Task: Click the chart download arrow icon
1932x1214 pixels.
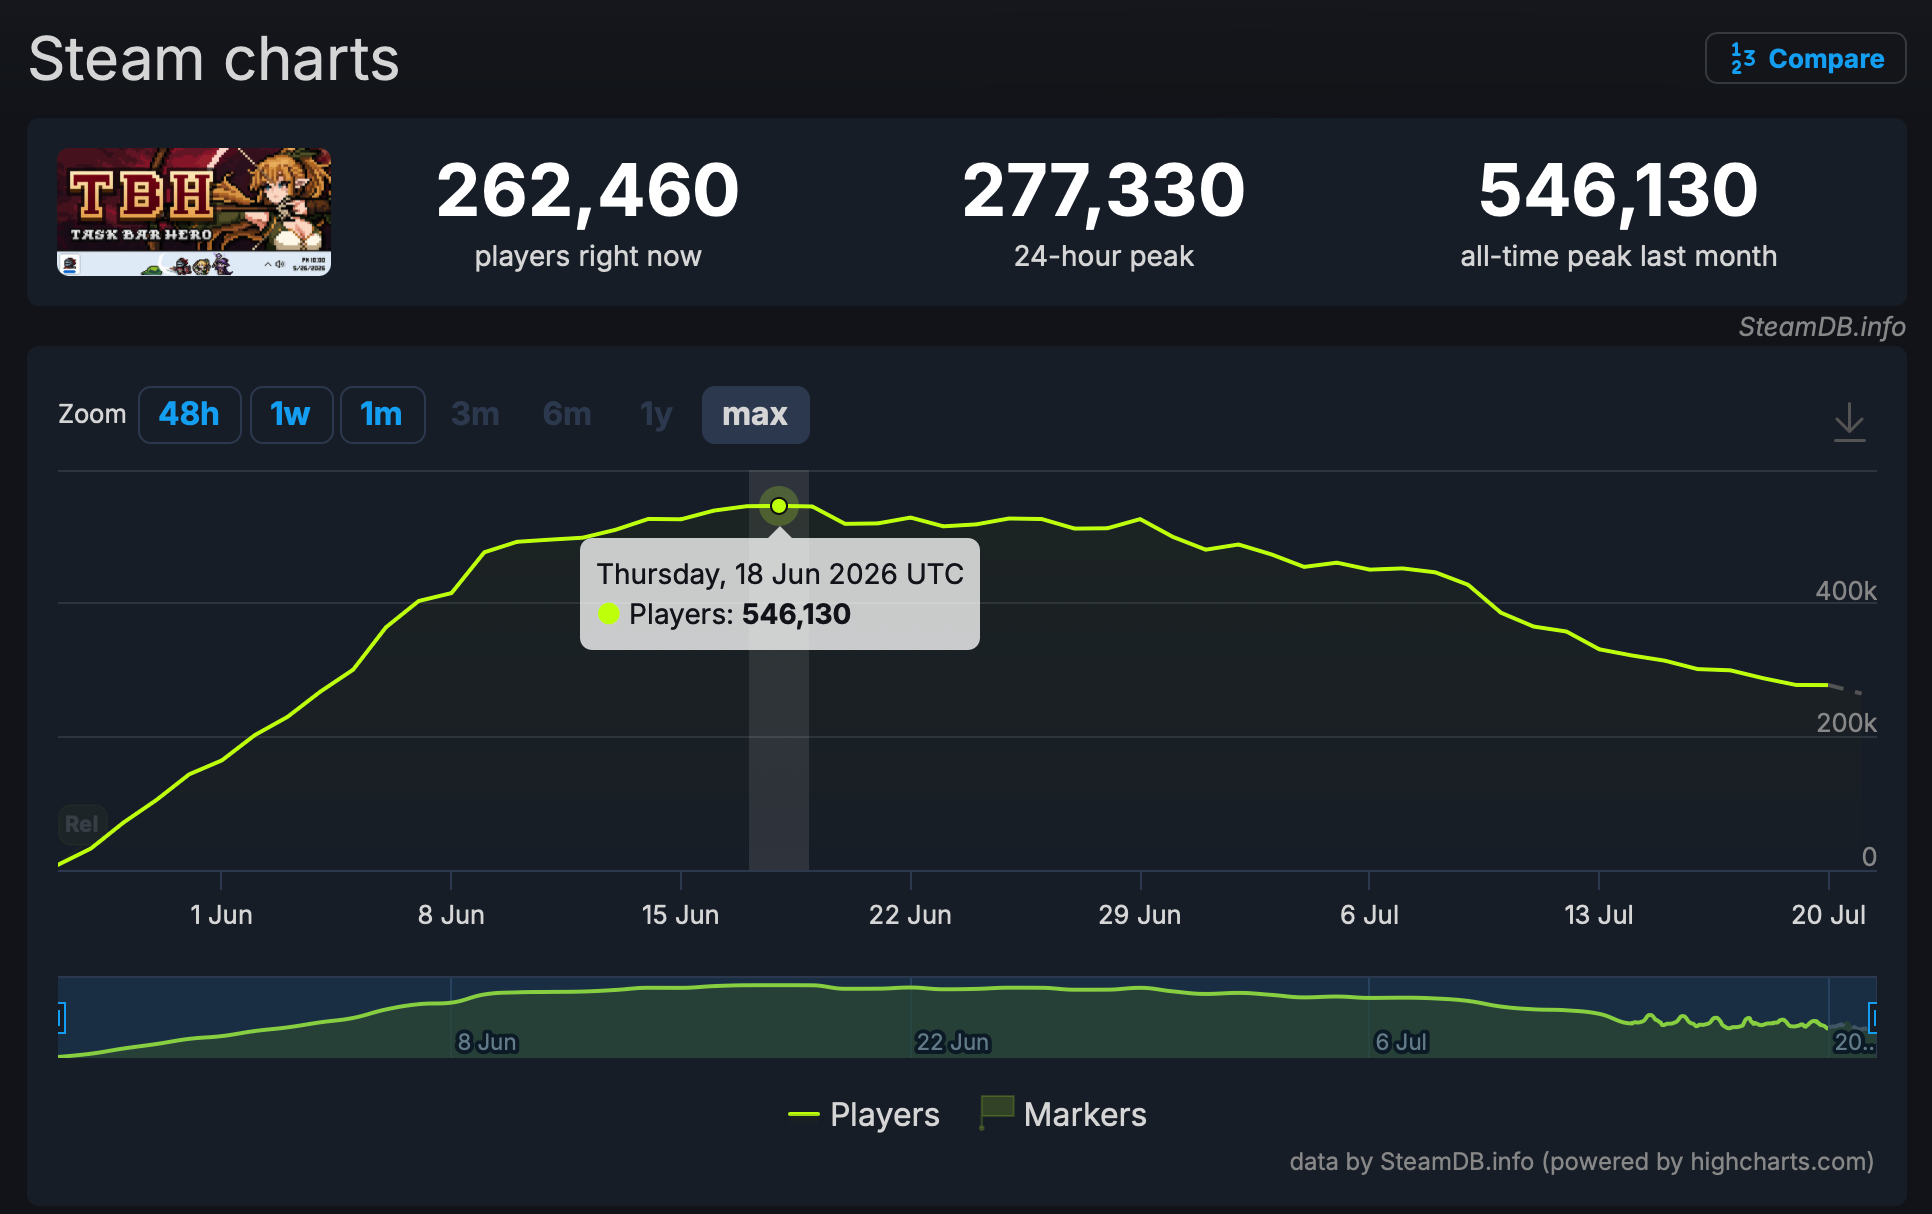Action: [1849, 422]
